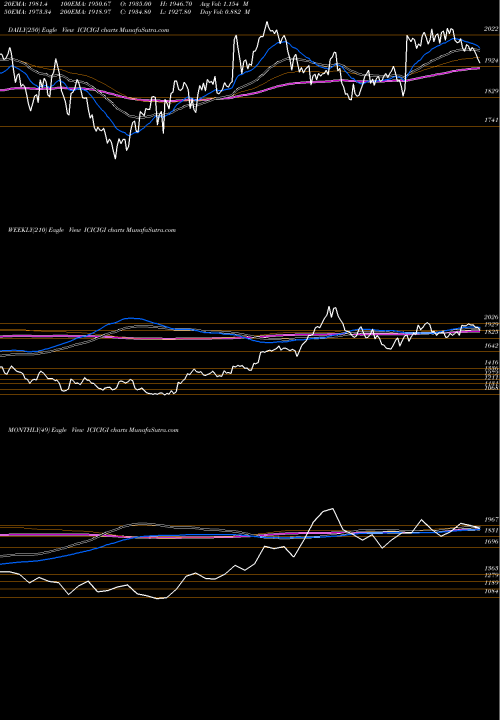Select the close price C: value
Screen dimensions: 500x720
tap(134, 12)
